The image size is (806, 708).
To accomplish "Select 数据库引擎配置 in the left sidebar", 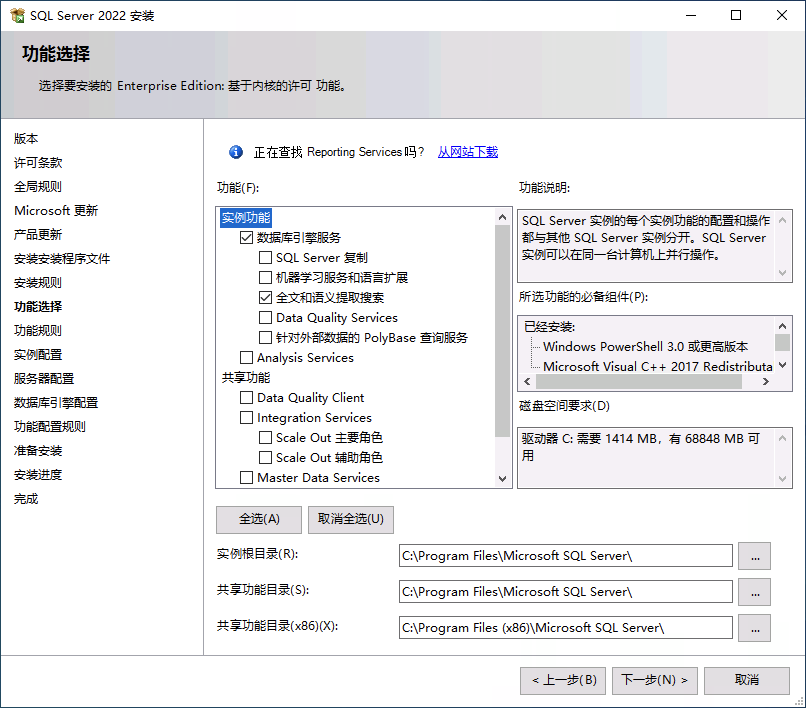I will tap(56, 402).
